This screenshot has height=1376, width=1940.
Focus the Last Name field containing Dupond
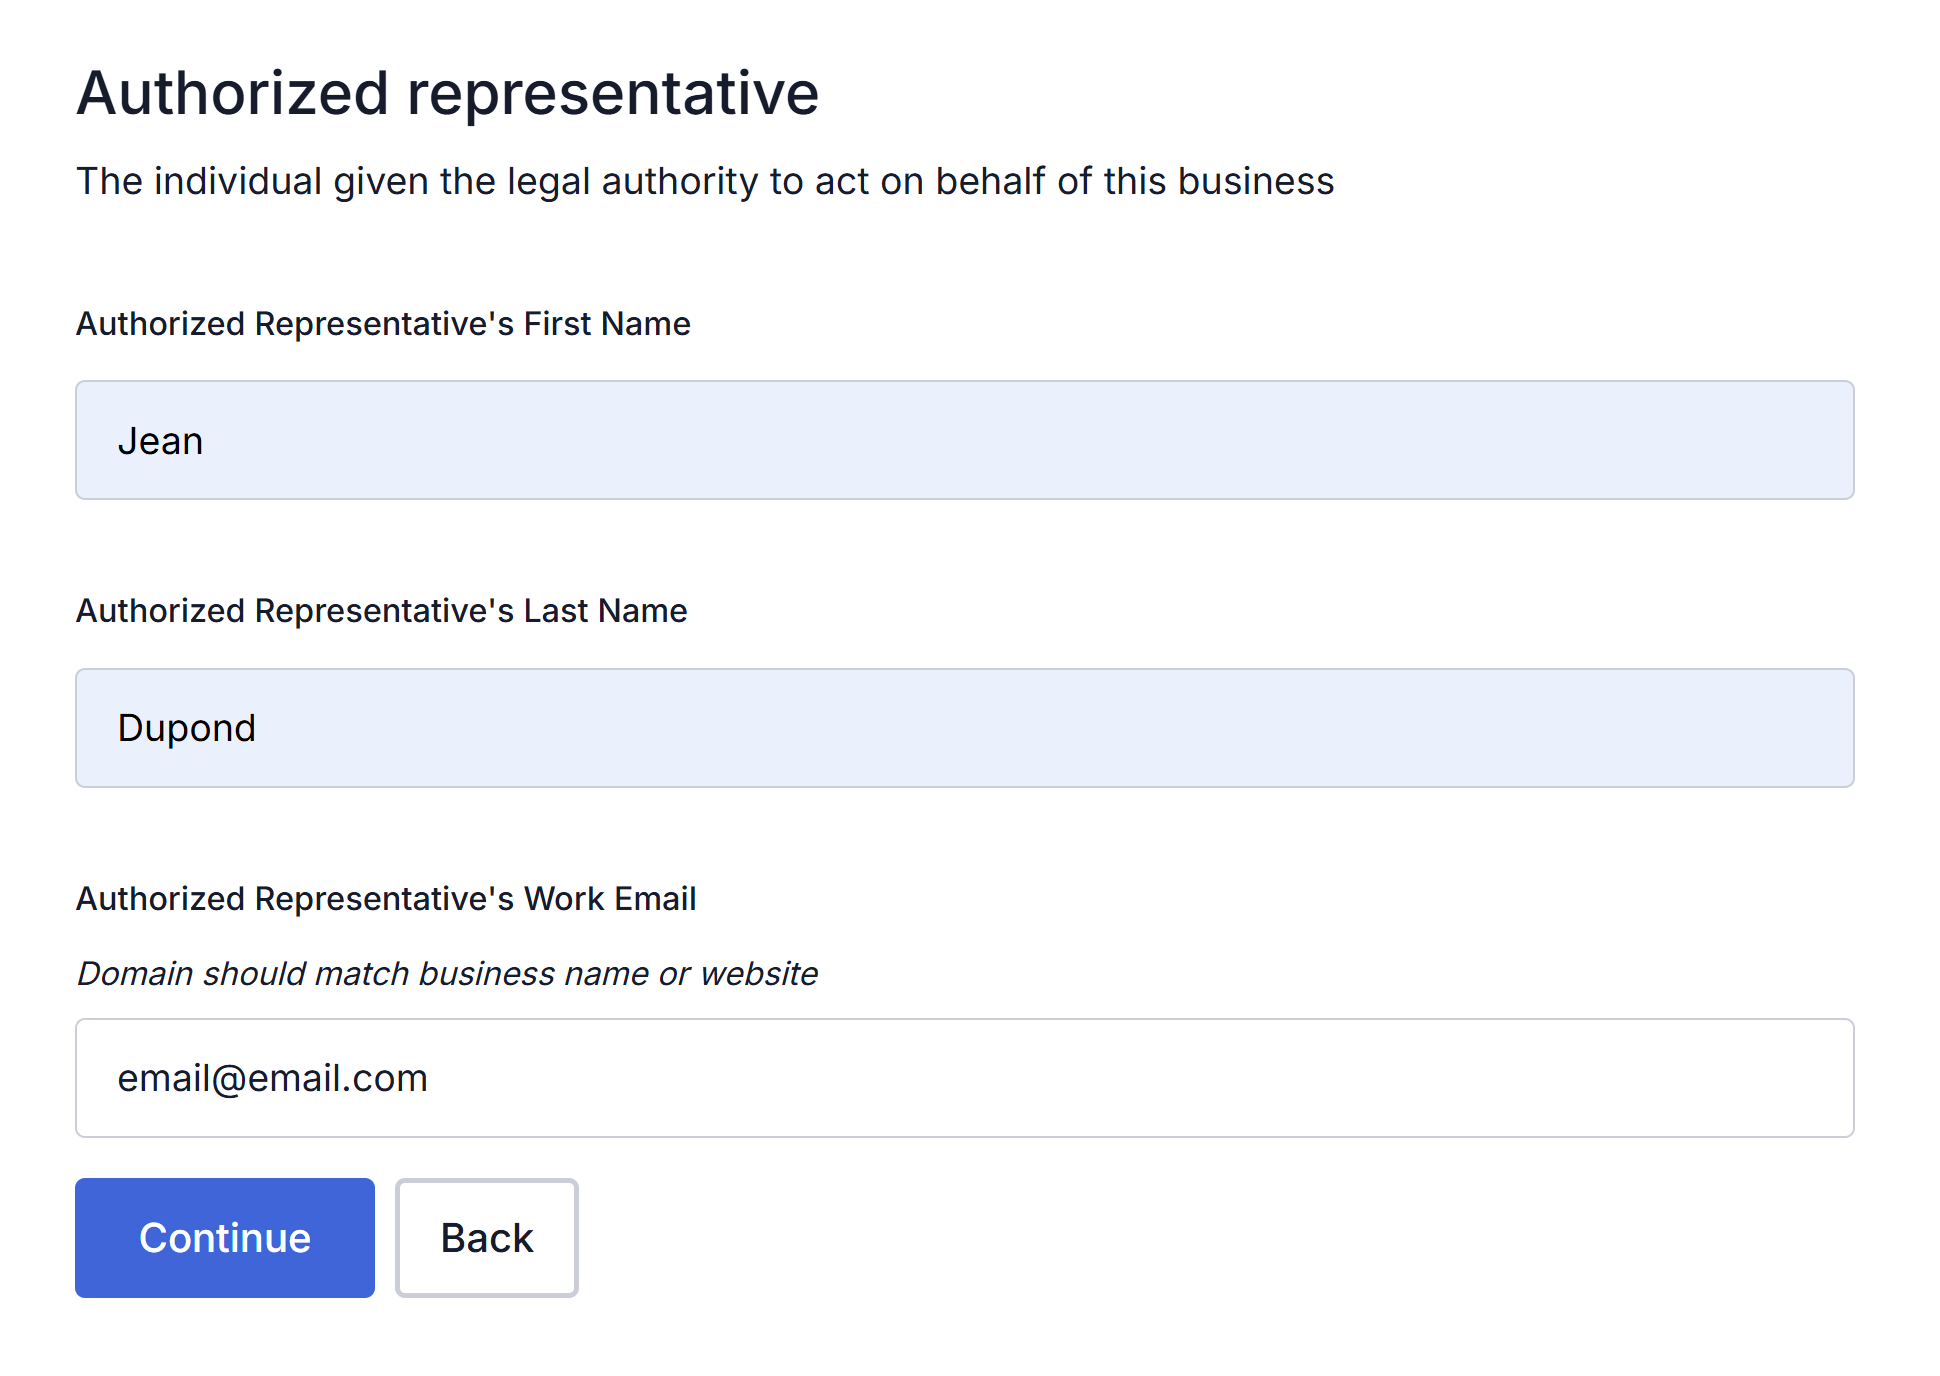point(965,728)
